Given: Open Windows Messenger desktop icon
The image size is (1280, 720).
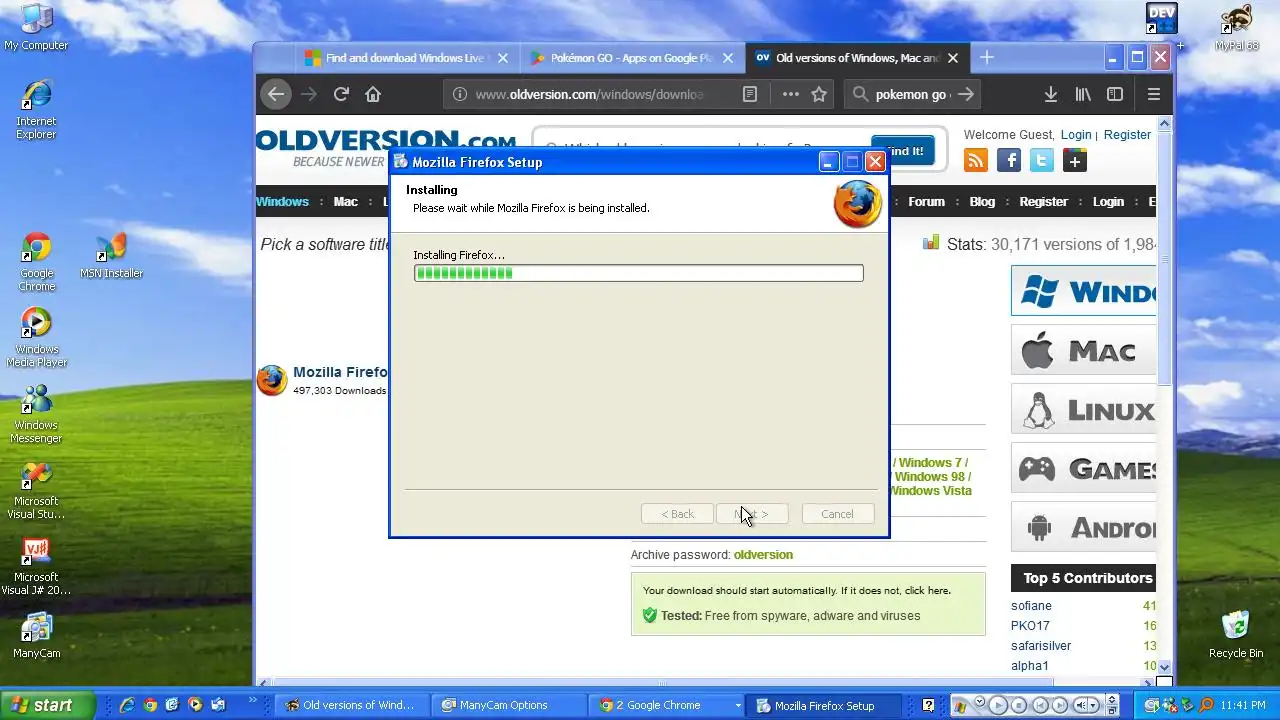Looking at the screenshot, I should pos(36,414).
